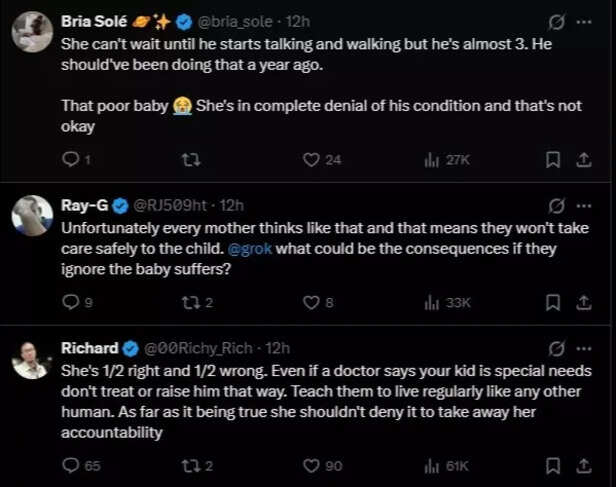Open Richard's profile via his display name
Screen dimensions: 616x487
click(89, 348)
